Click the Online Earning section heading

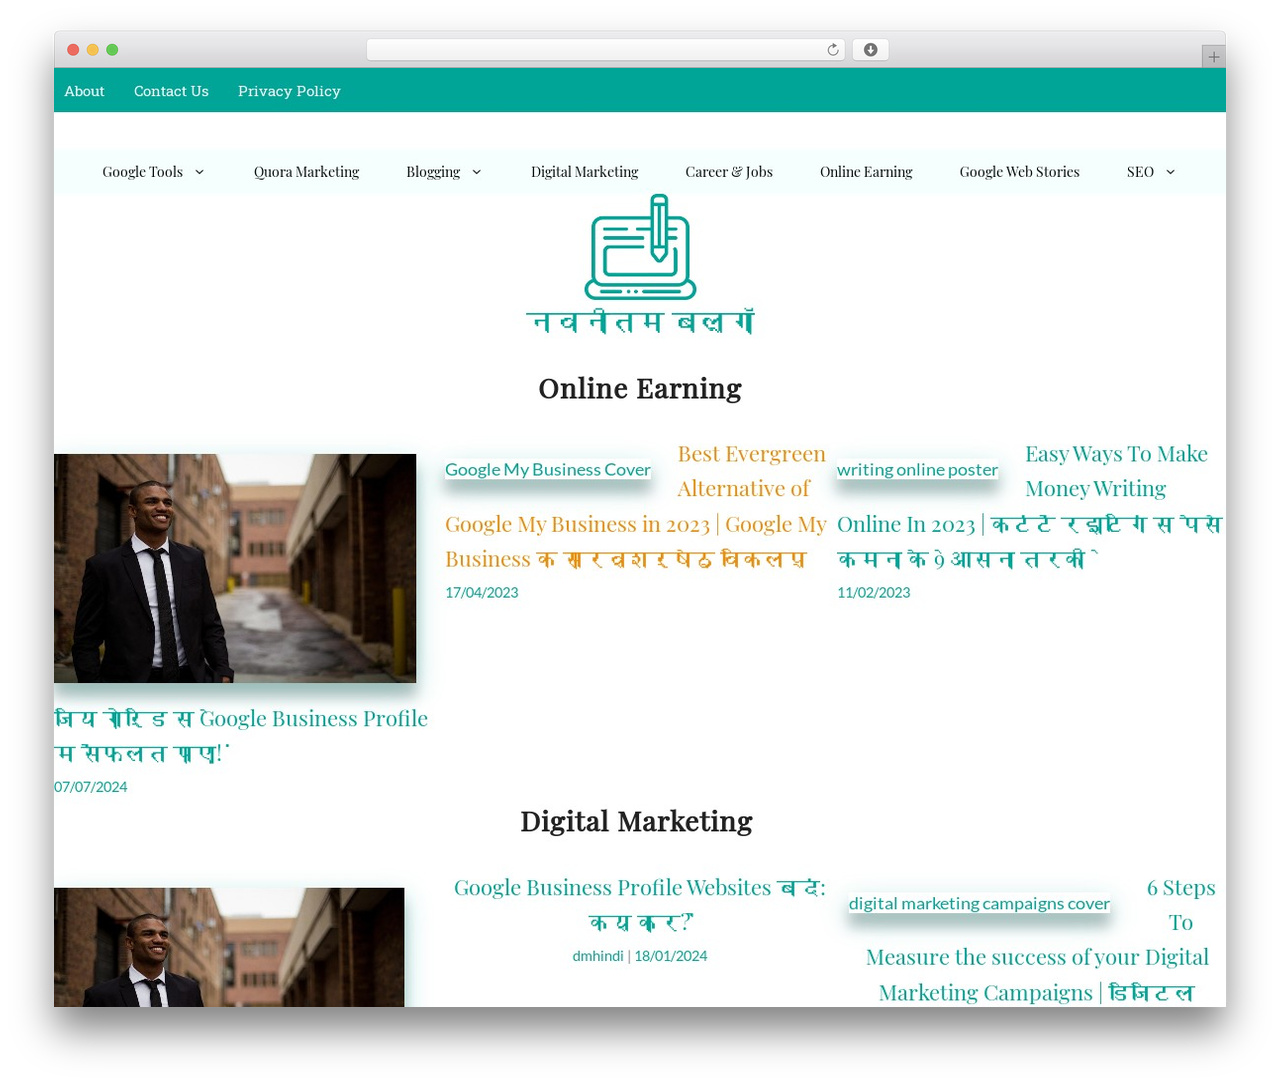coord(640,388)
